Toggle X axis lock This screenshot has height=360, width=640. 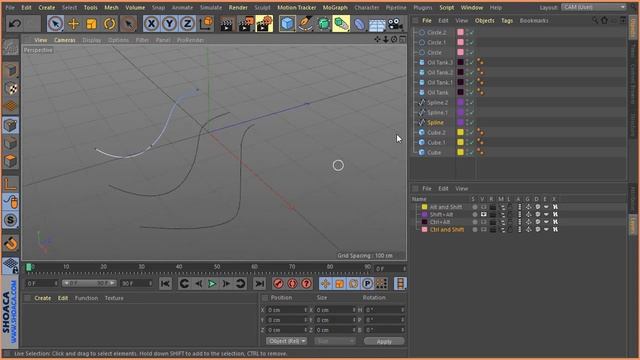pos(151,24)
